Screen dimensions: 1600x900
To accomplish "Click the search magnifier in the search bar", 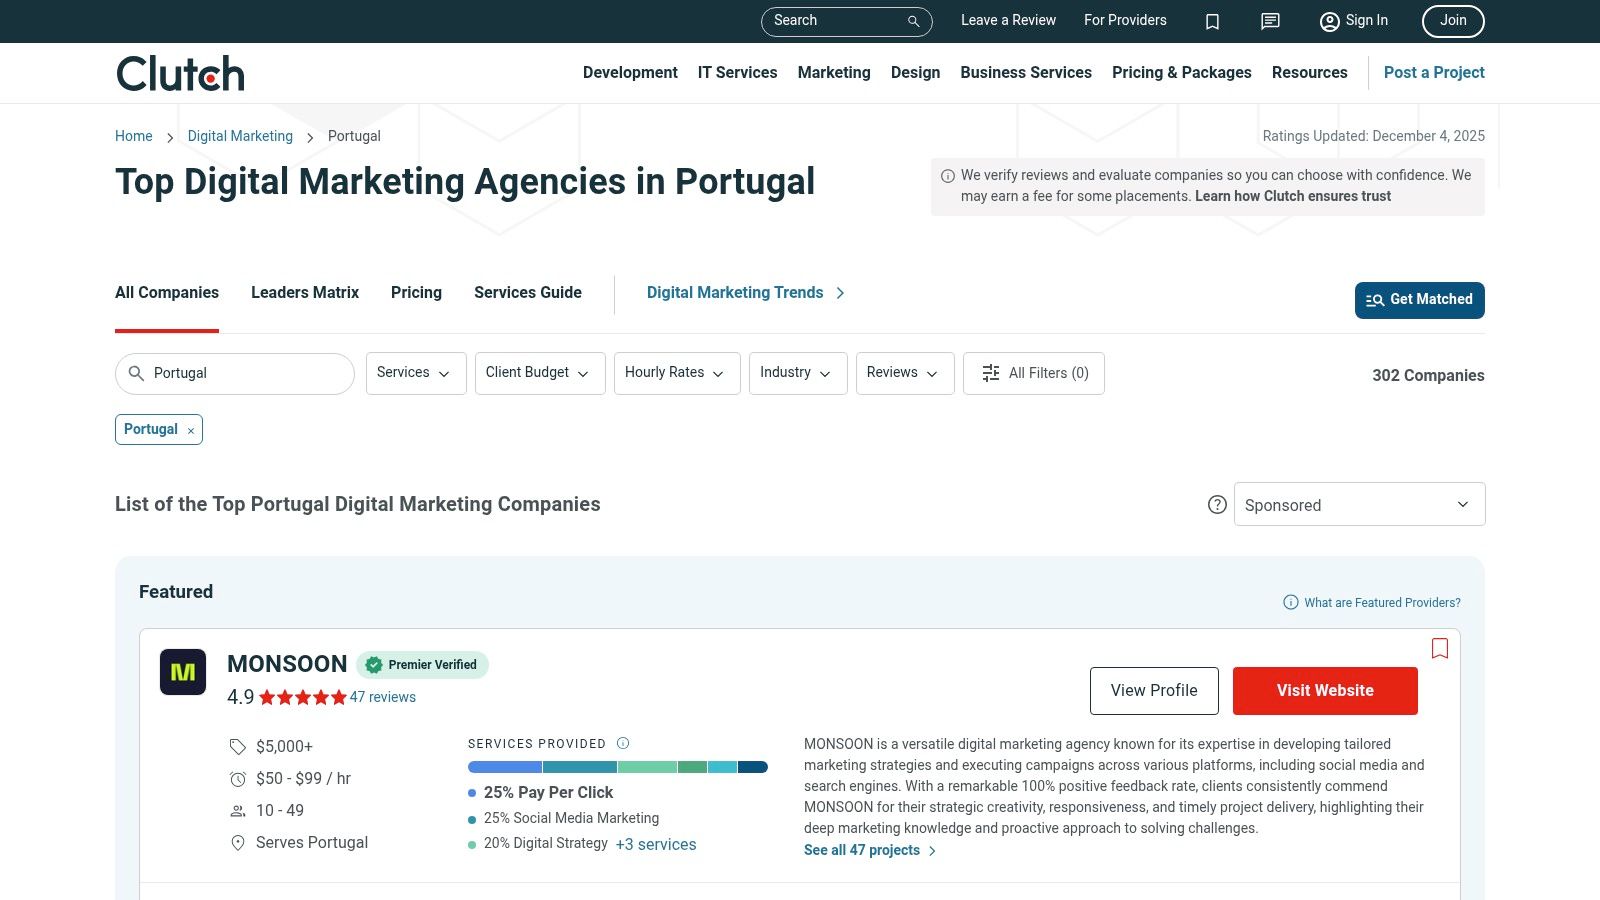I will pyautogui.click(x=912, y=21).
